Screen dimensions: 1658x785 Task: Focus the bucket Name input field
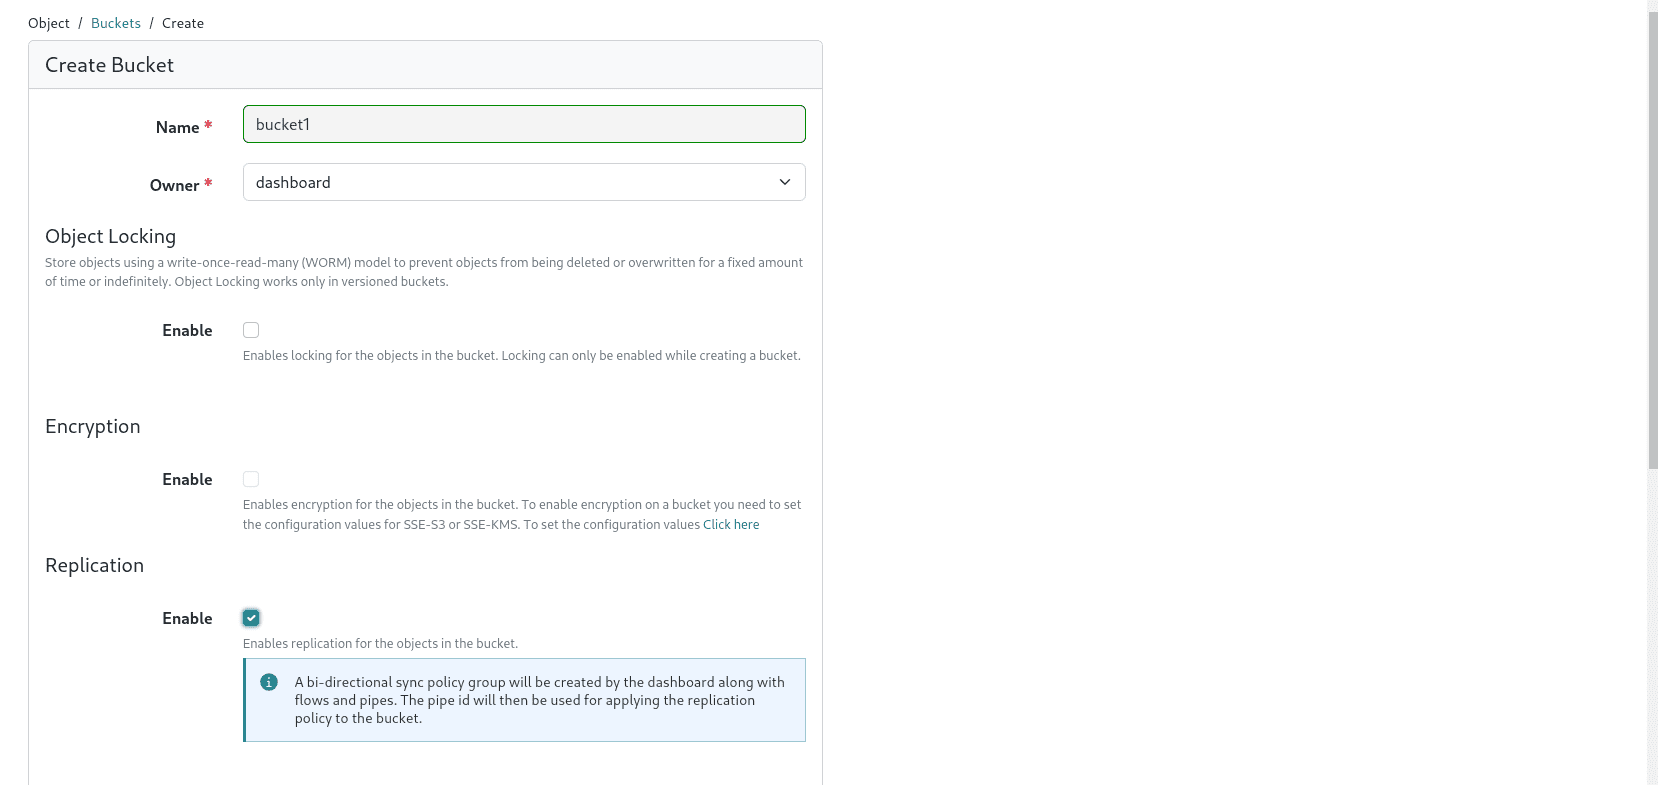[x=523, y=124]
